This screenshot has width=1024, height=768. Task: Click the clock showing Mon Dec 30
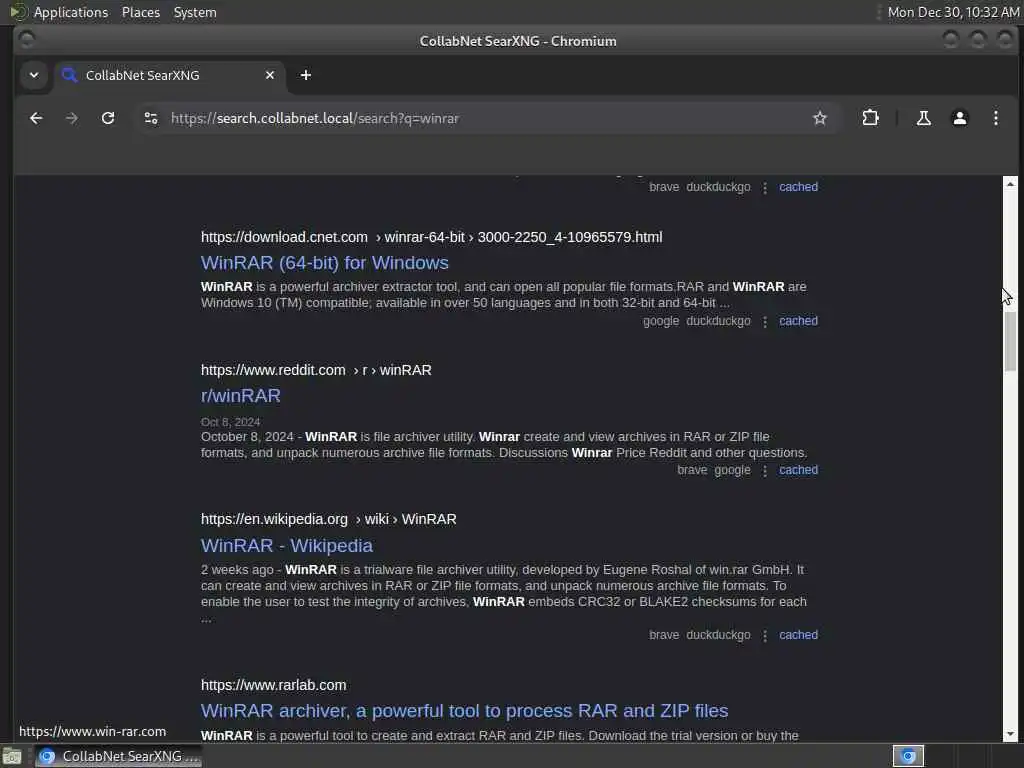(953, 12)
